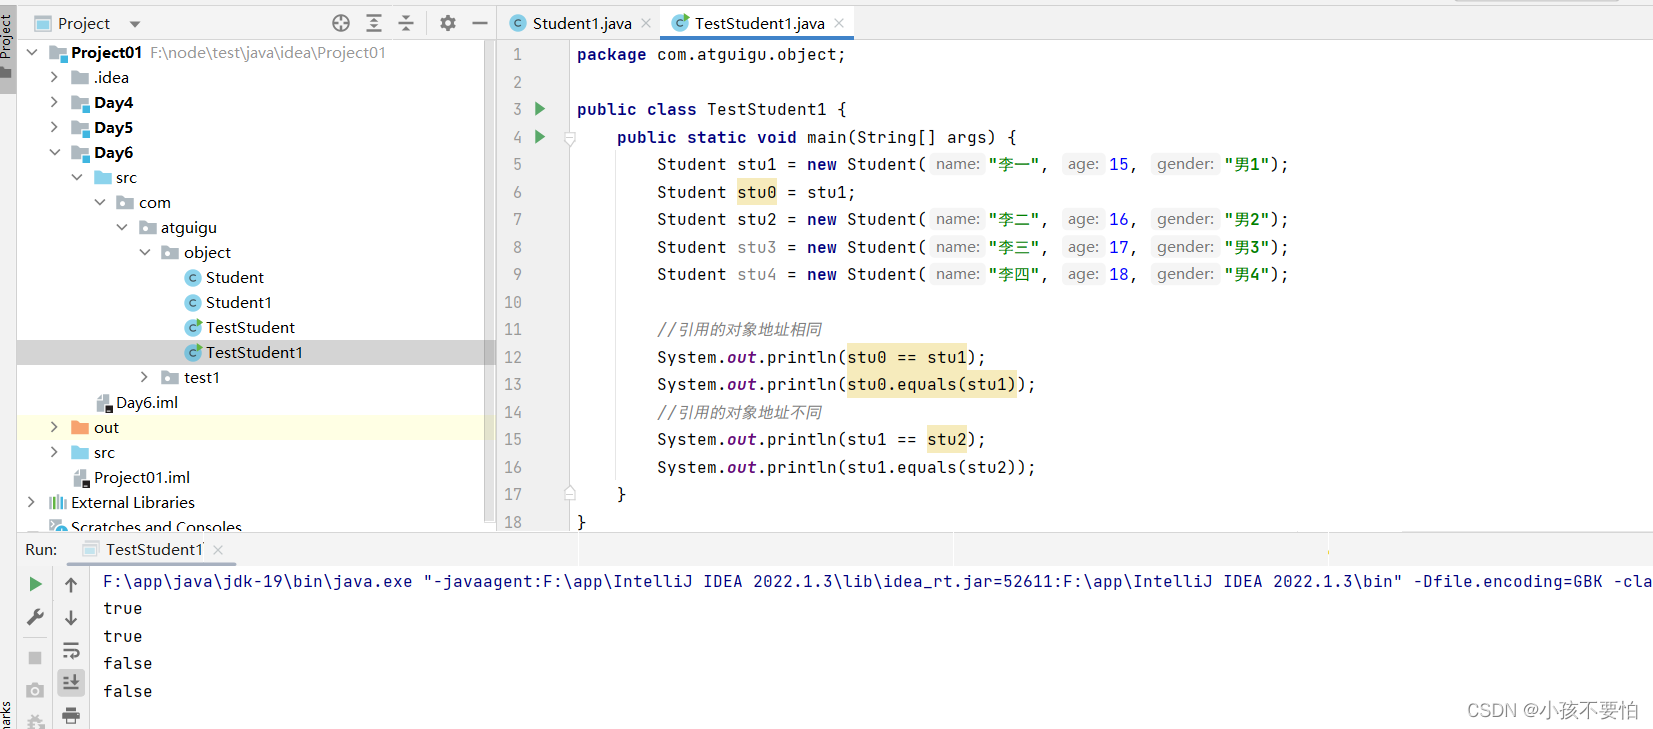Print console output icon
Screen dimensions: 1653x729
coord(71,715)
